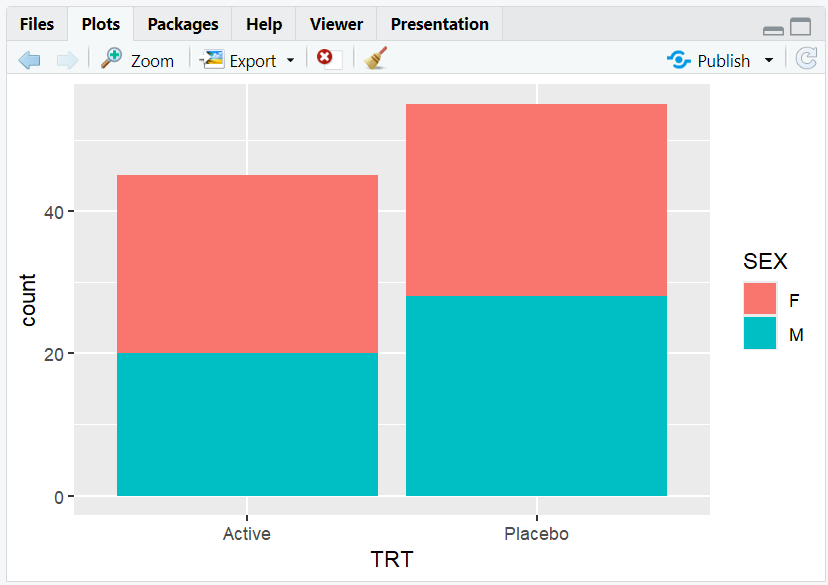Expand the Publish dropdown arrow
The width and height of the screenshot is (828, 585).
point(768,60)
